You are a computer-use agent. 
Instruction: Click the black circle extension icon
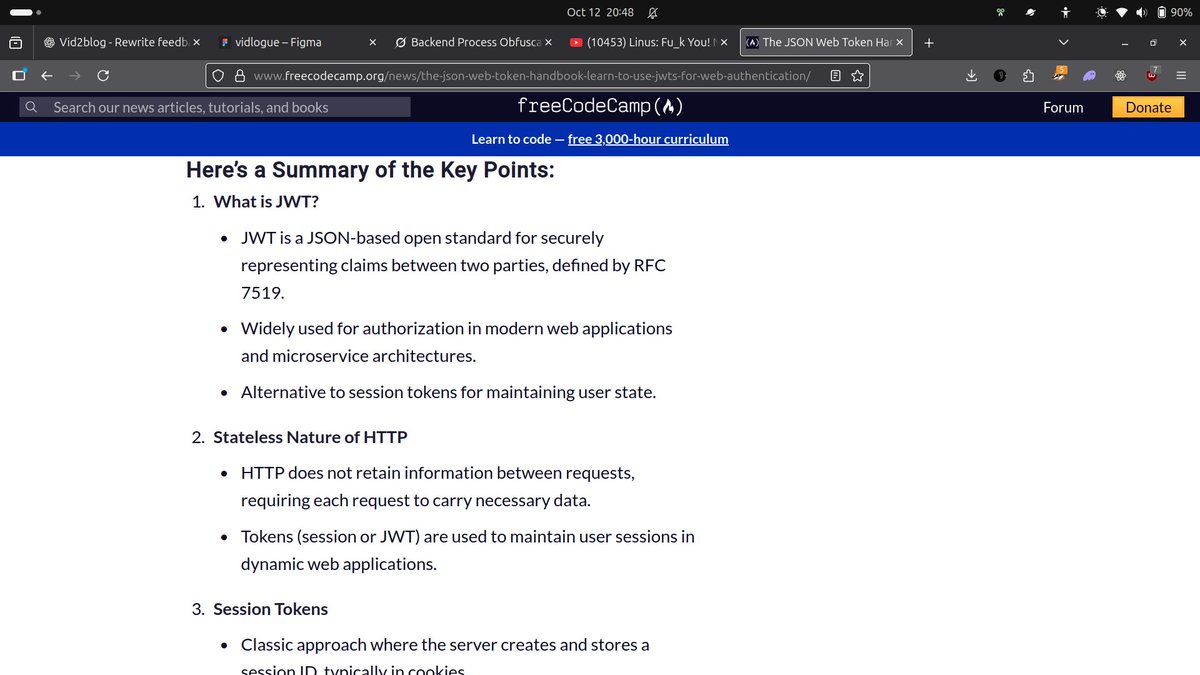click(1000, 75)
